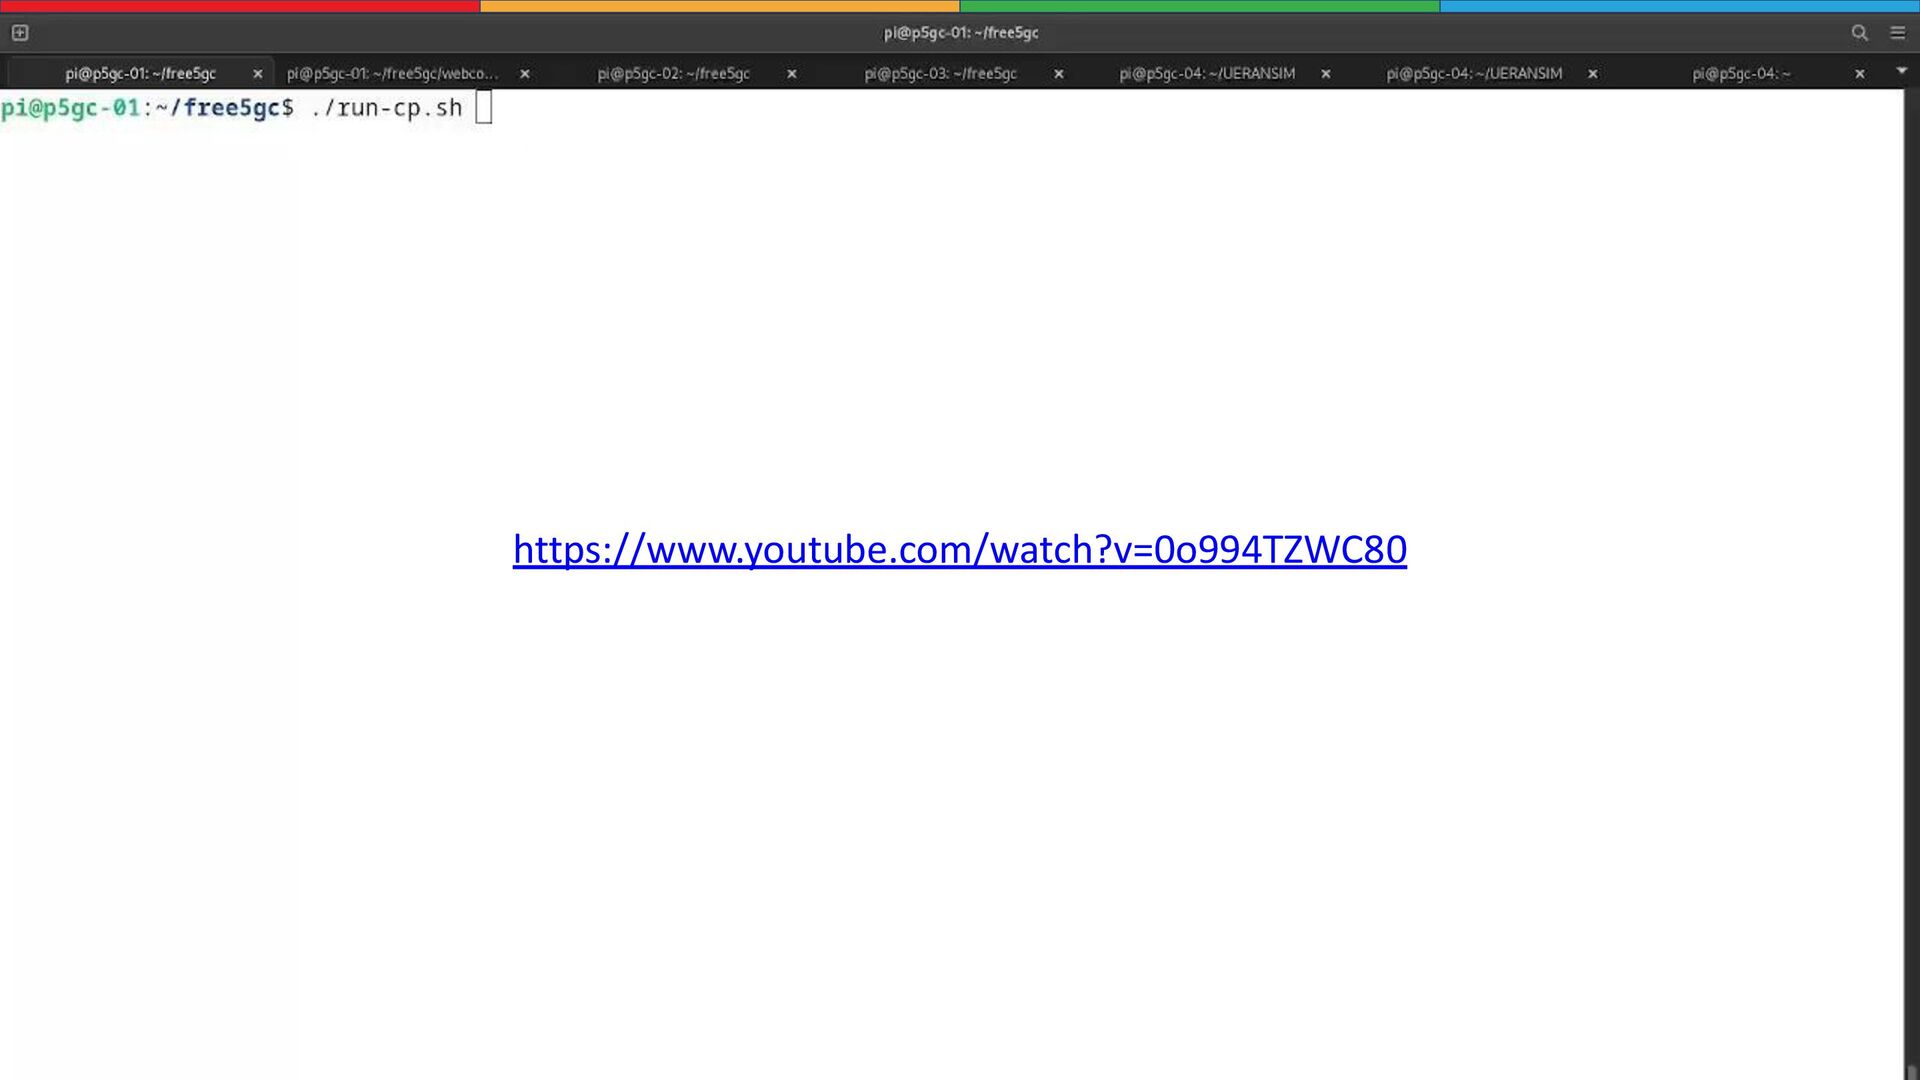Image resolution: width=1920 pixels, height=1080 pixels.
Task: Select the first pi@p5gc-04: ~/UERANSIM tab
Action: click(x=1207, y=74)
